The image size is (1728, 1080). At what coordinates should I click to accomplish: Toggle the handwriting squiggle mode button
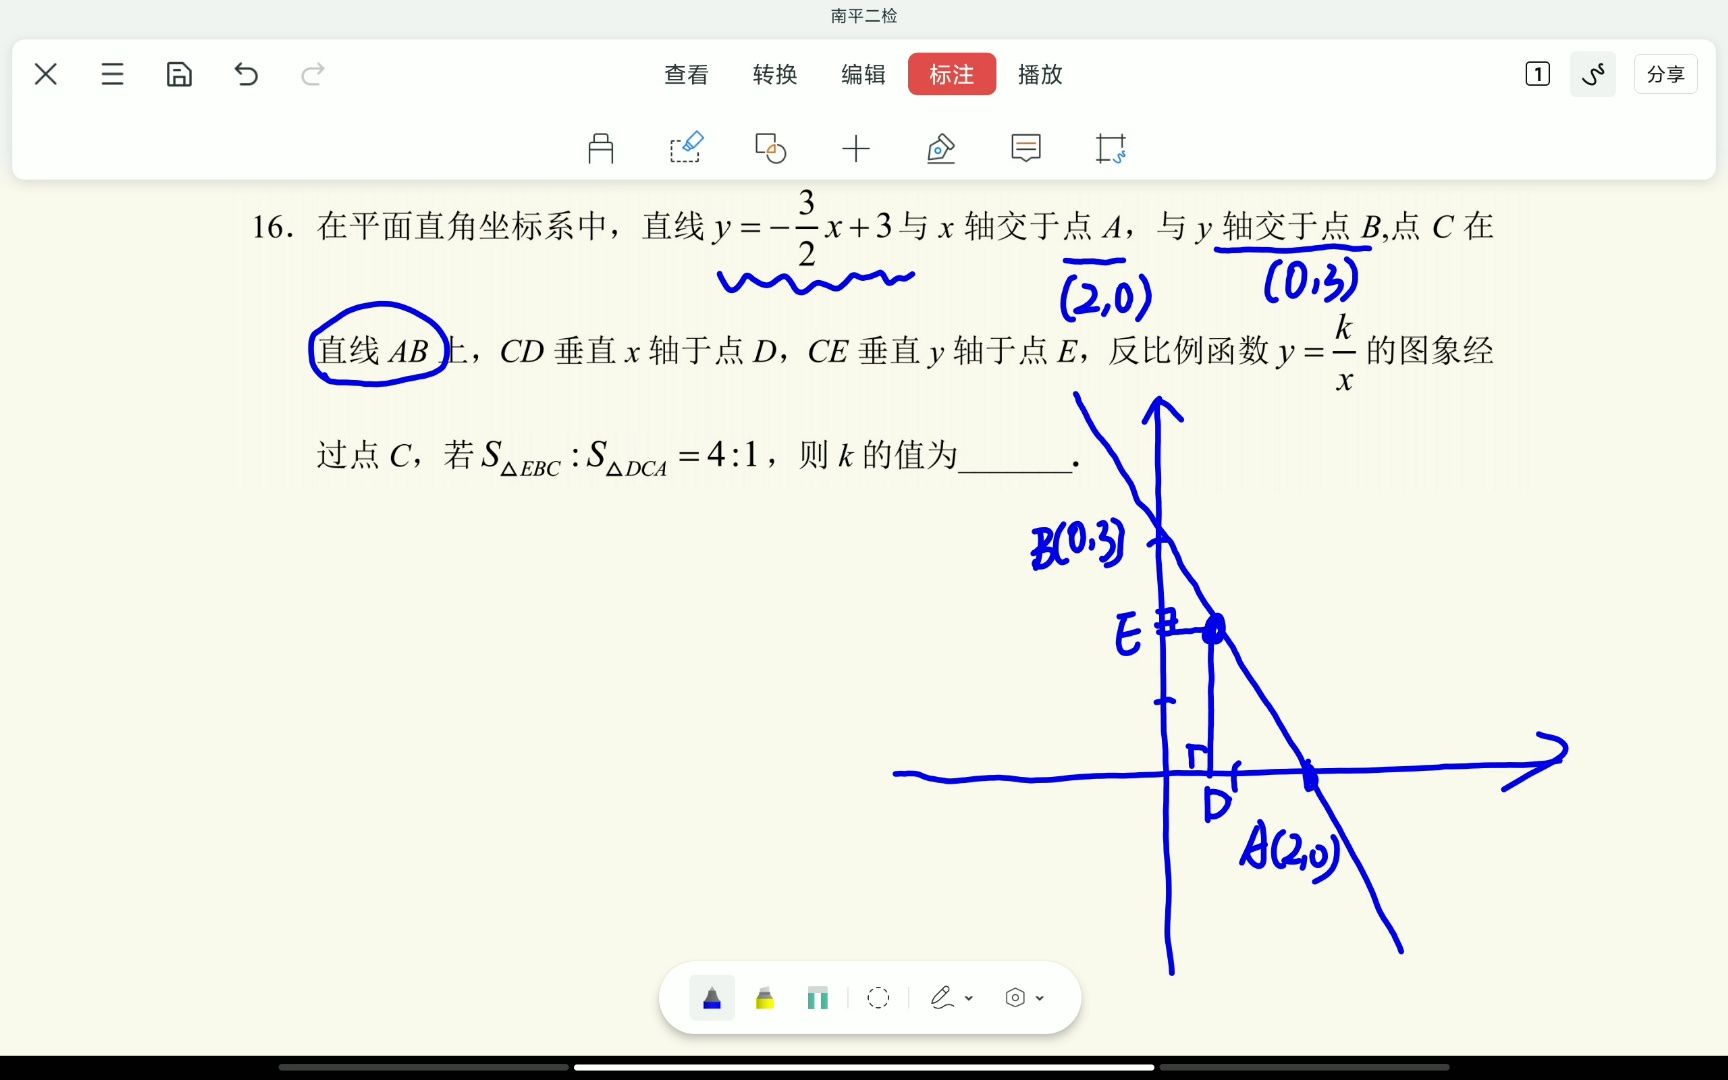click(x=1593, y=74)
